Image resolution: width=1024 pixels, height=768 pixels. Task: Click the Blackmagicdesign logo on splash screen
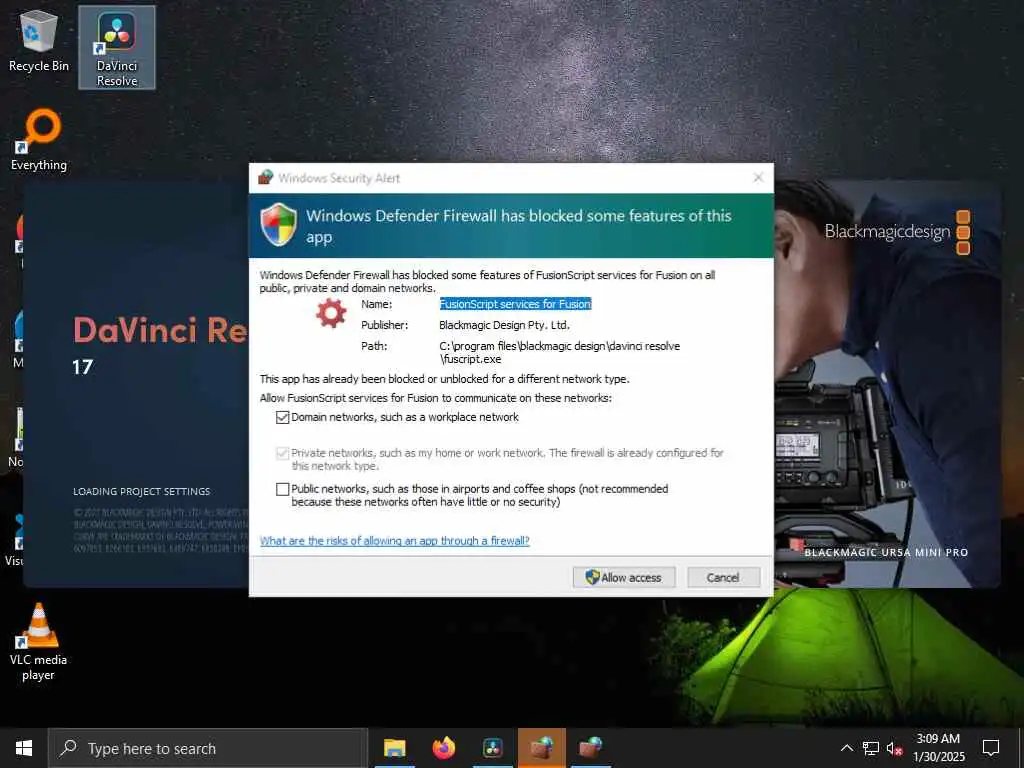coord(897,232)
